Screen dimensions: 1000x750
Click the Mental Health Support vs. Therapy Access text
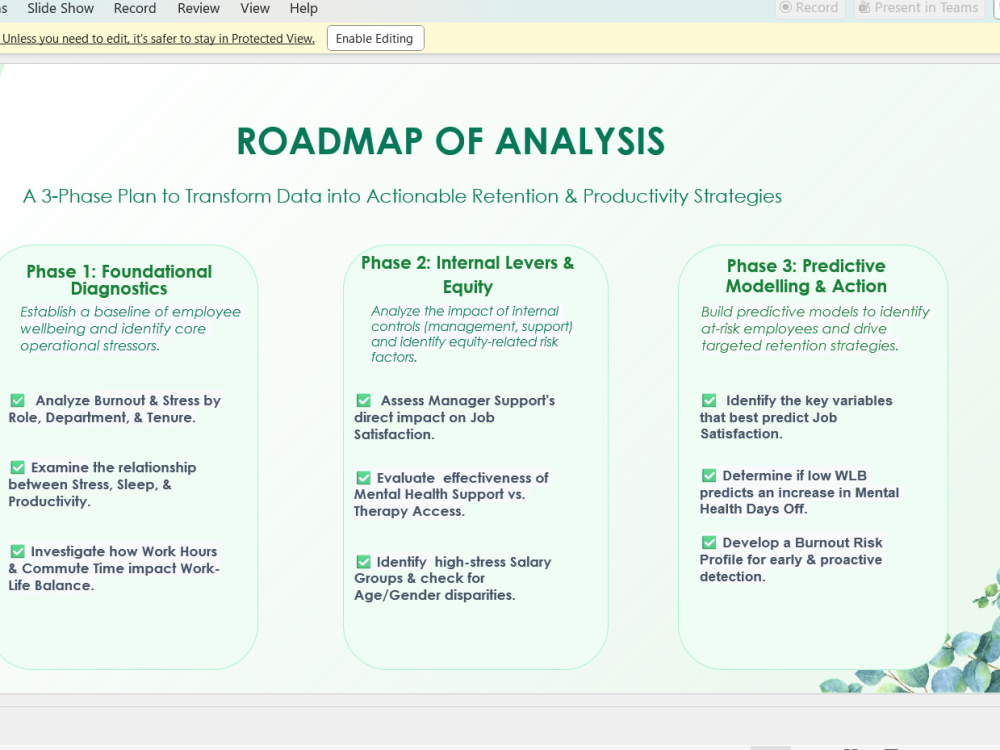click(x=439, y=503)
